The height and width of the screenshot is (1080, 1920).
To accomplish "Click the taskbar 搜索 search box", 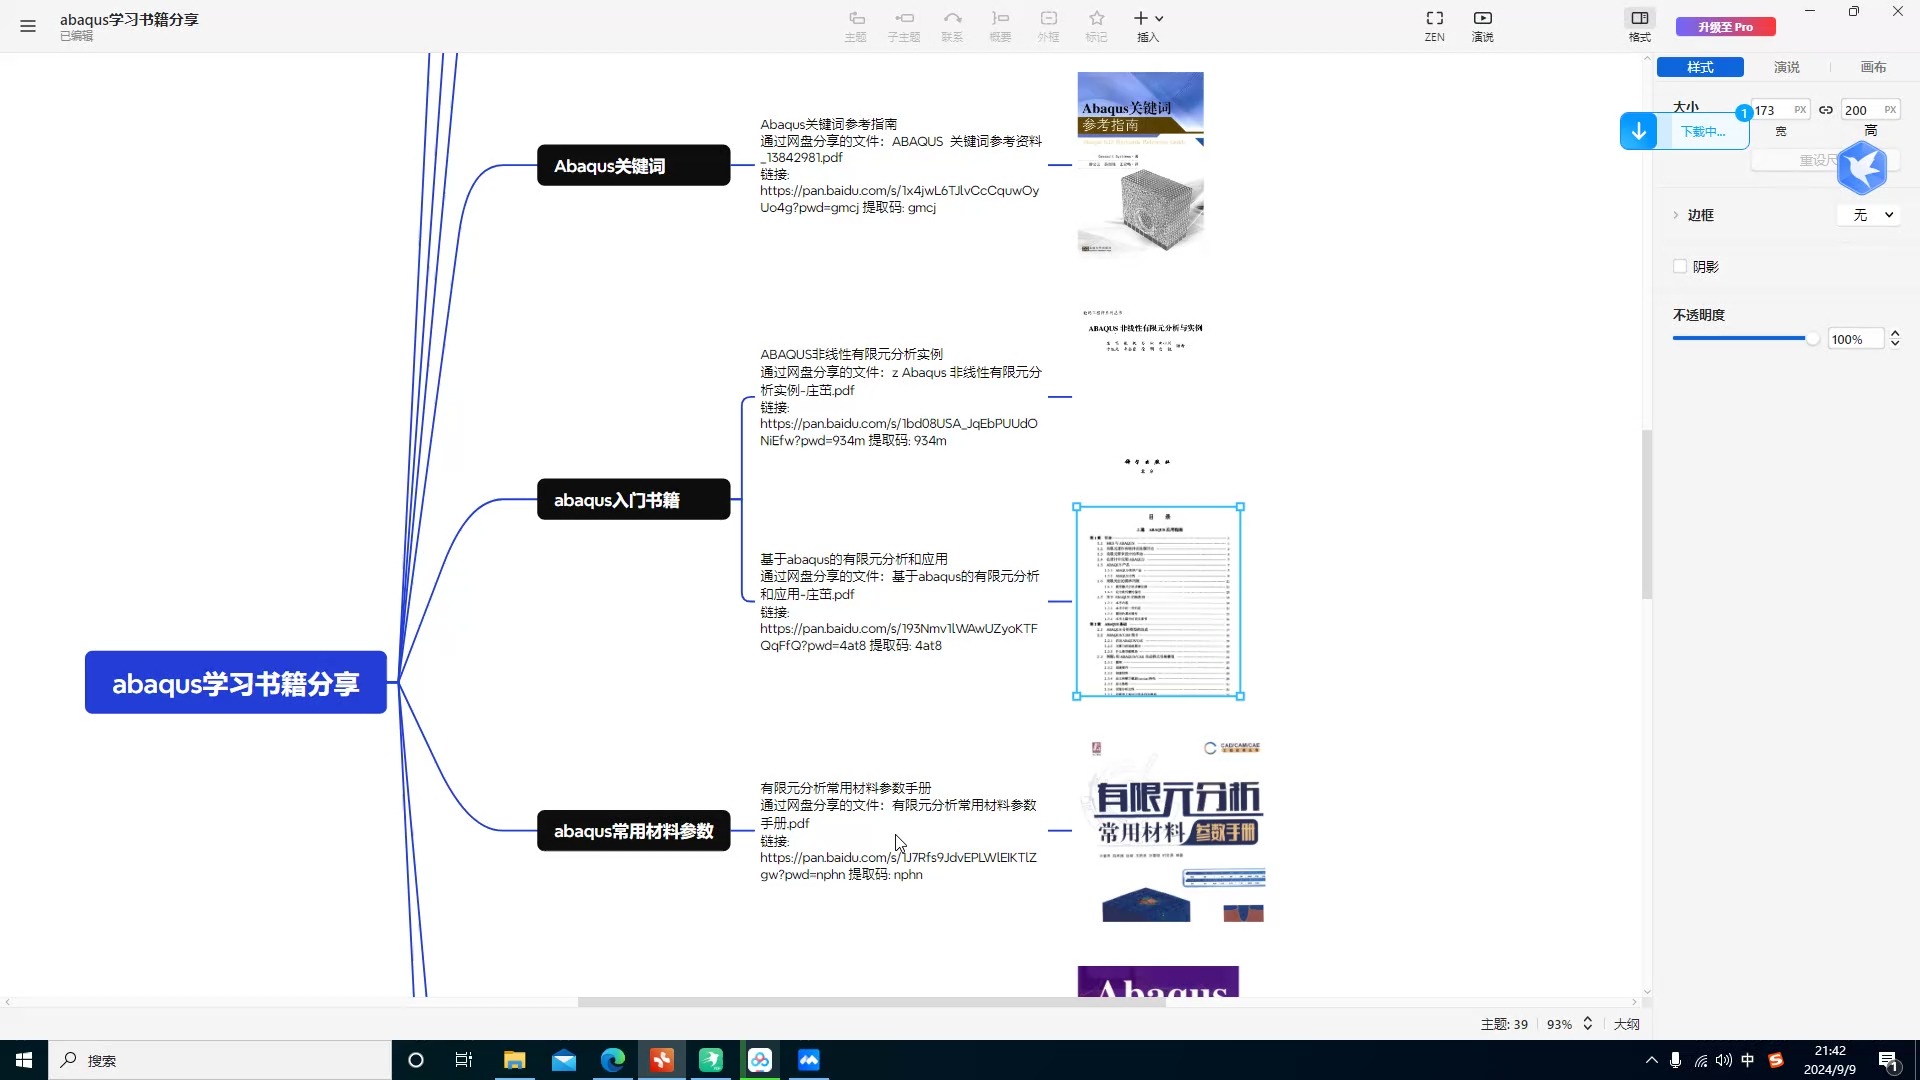I will tap(220, 1060).
